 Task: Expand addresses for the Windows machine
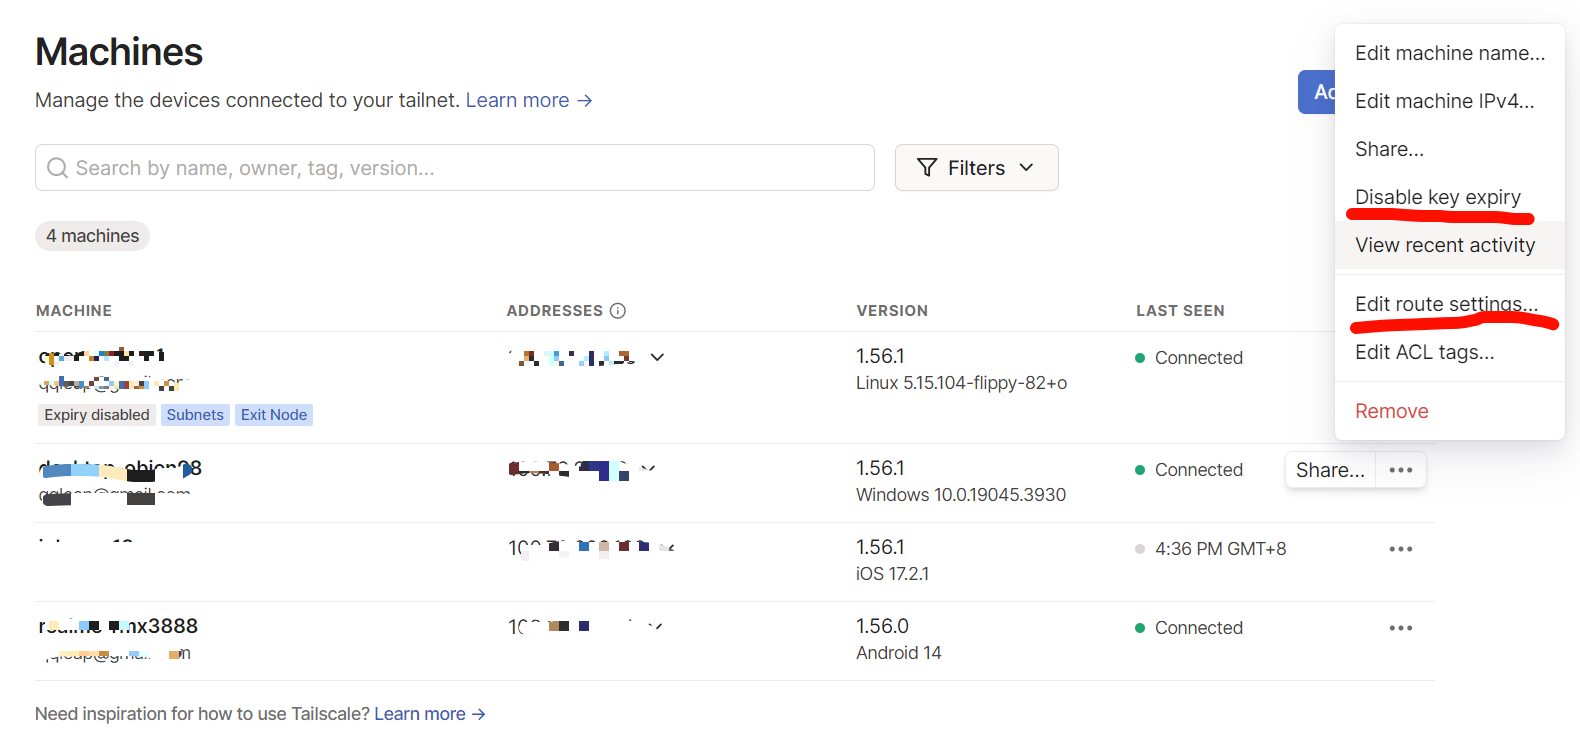(648, 468)
